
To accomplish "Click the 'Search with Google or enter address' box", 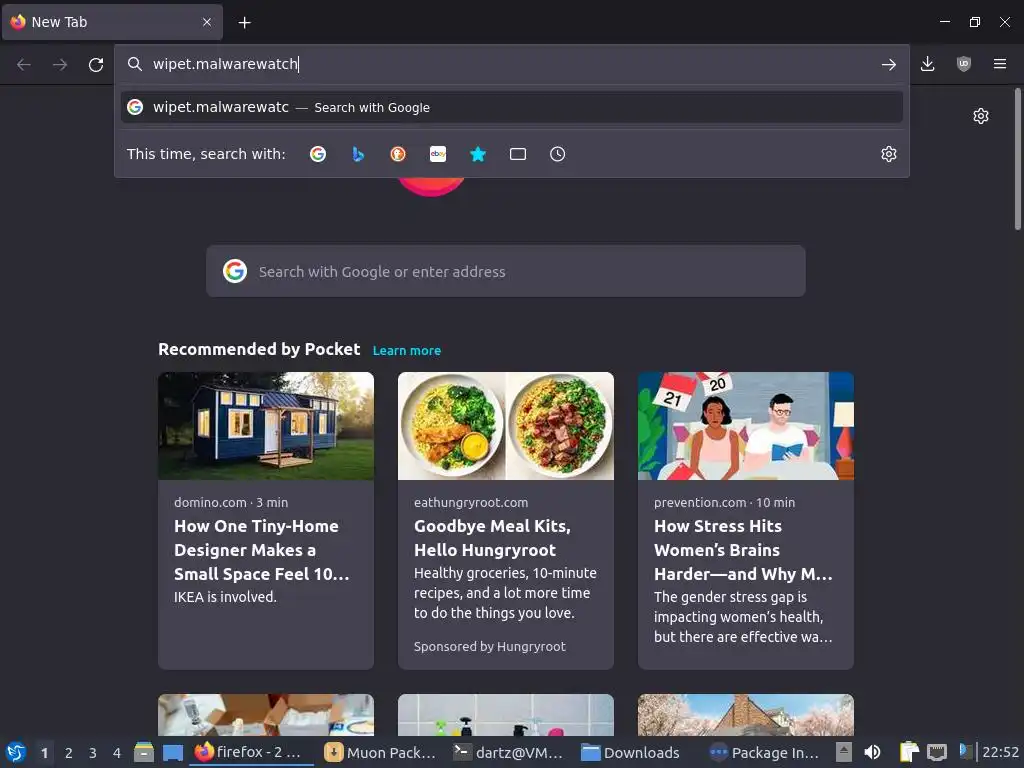I will pyautogui.click(x=505, y=271).
